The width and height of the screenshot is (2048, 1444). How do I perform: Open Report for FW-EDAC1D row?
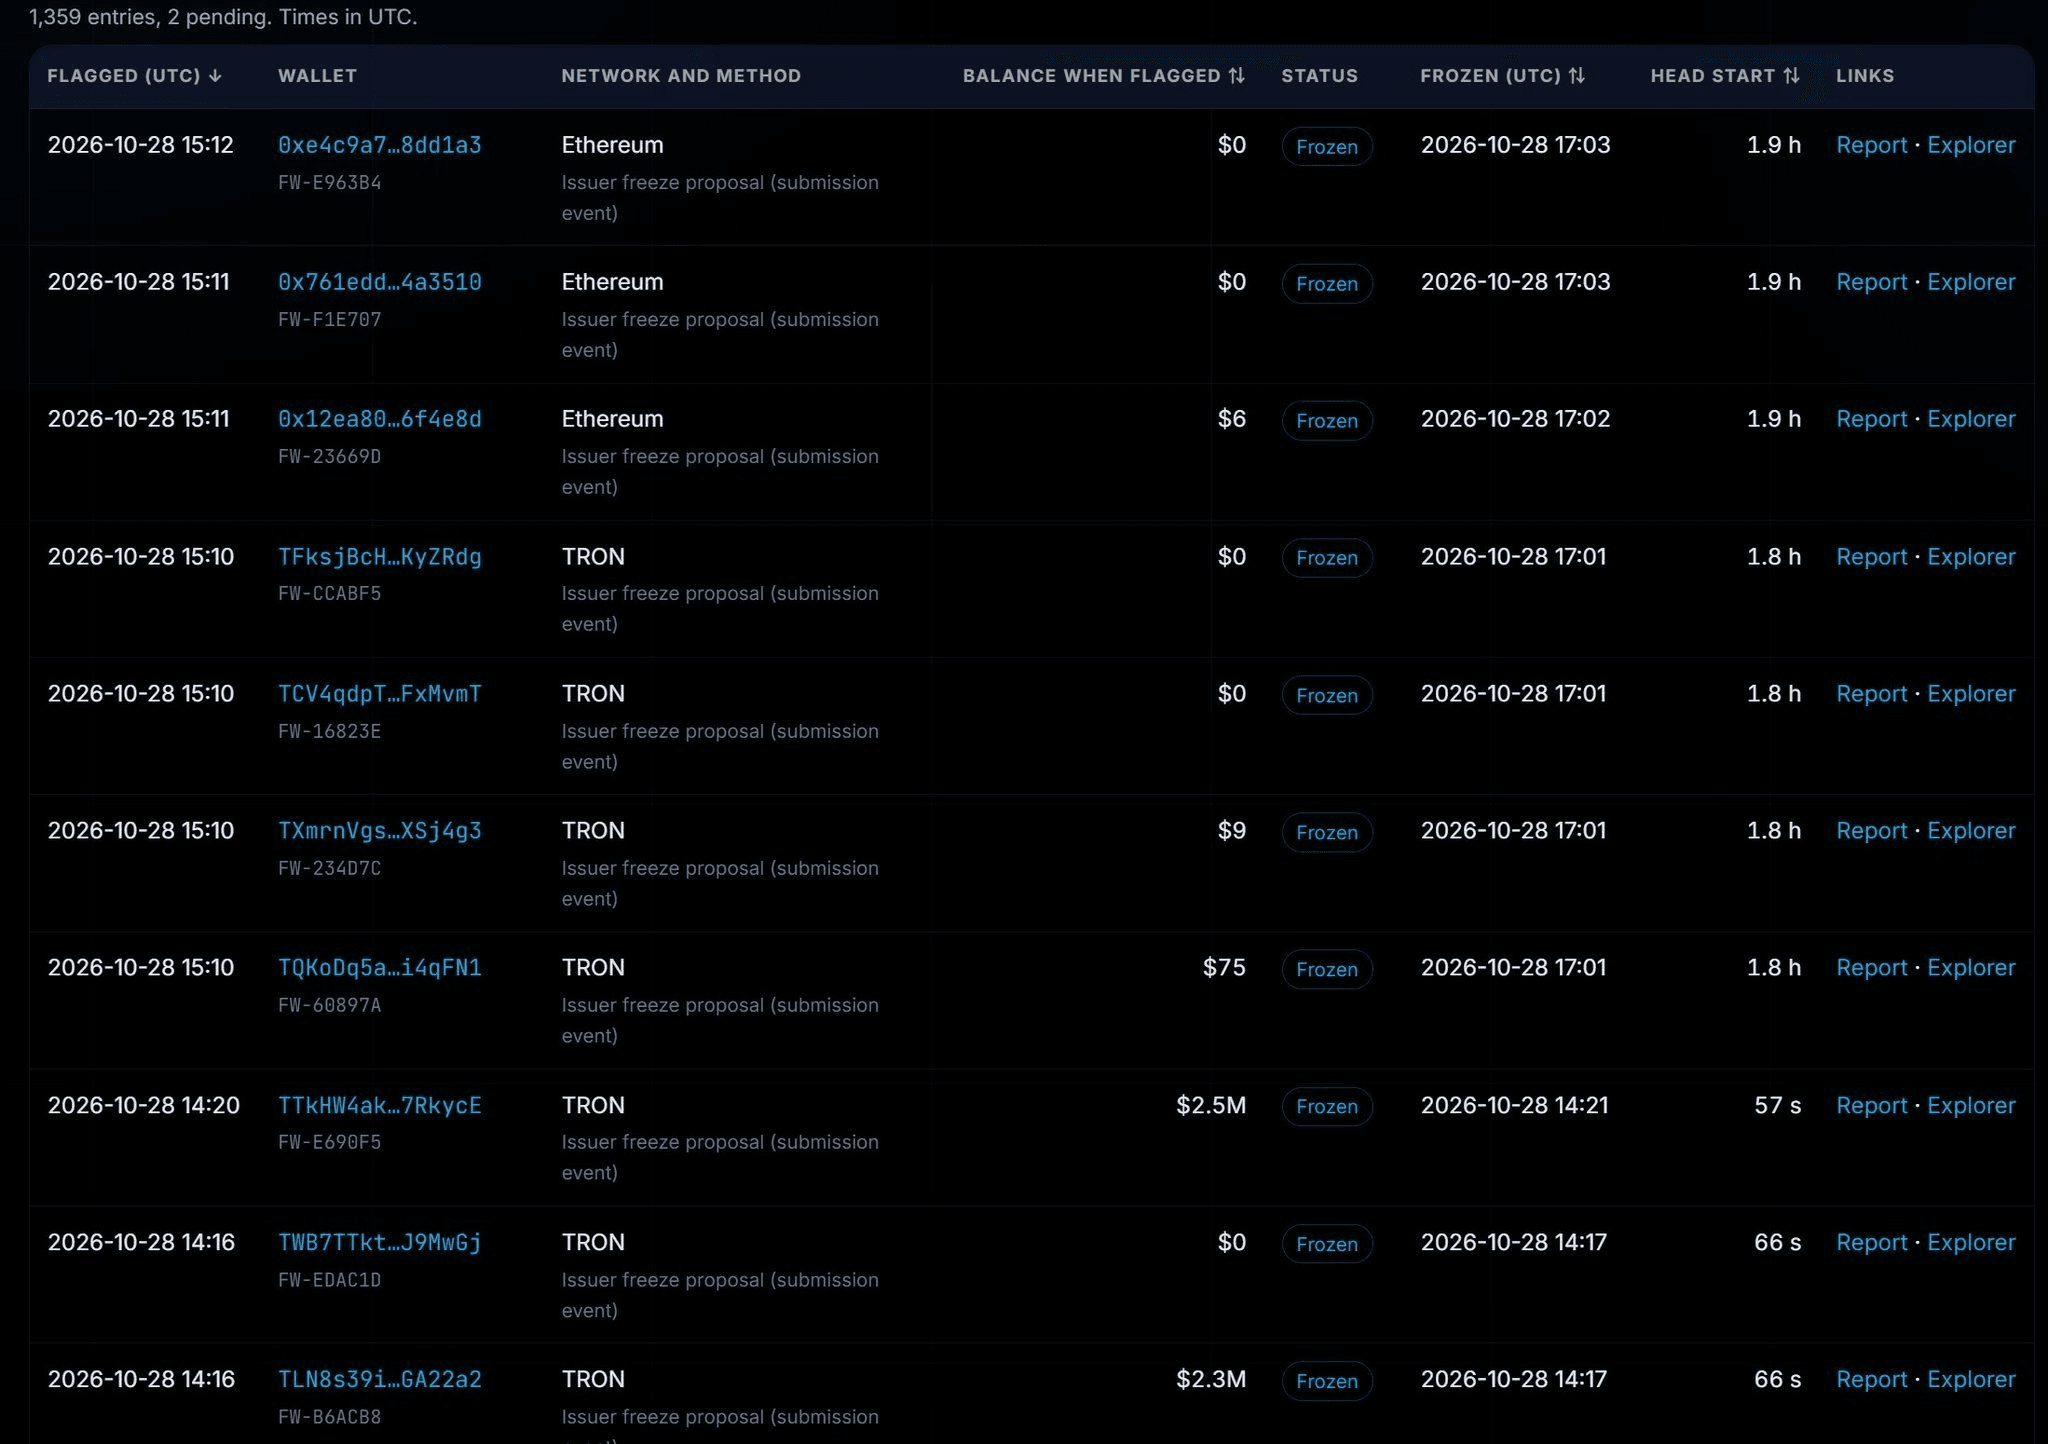coord(1871,1243)
